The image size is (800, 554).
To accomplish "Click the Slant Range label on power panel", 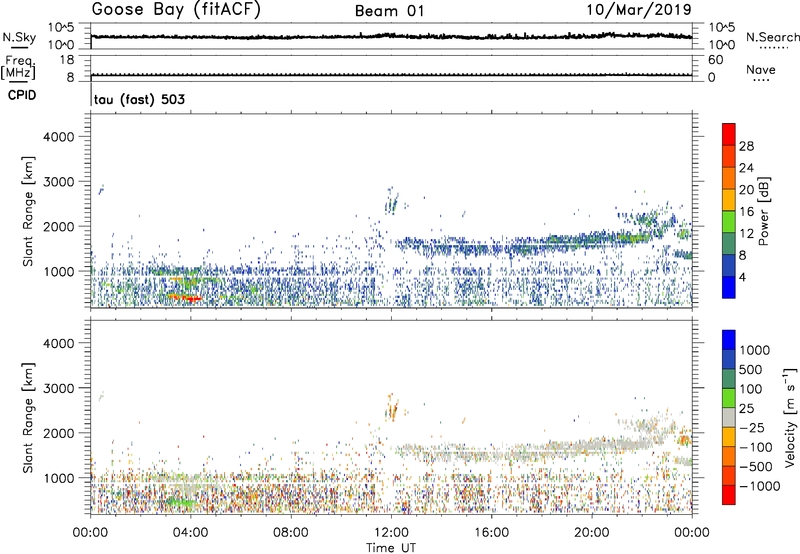I will tap(28, 211).
